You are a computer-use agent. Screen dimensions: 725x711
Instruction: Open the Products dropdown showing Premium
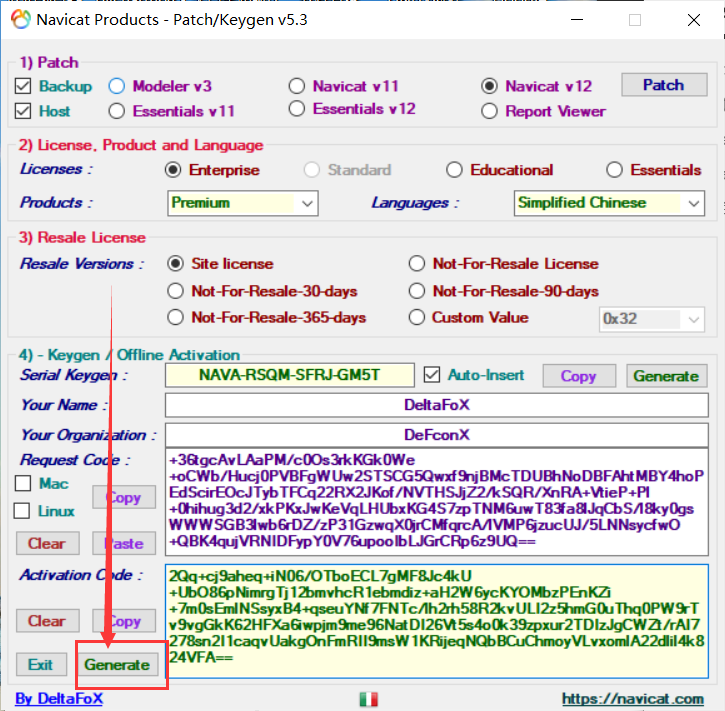coord(243,203)
